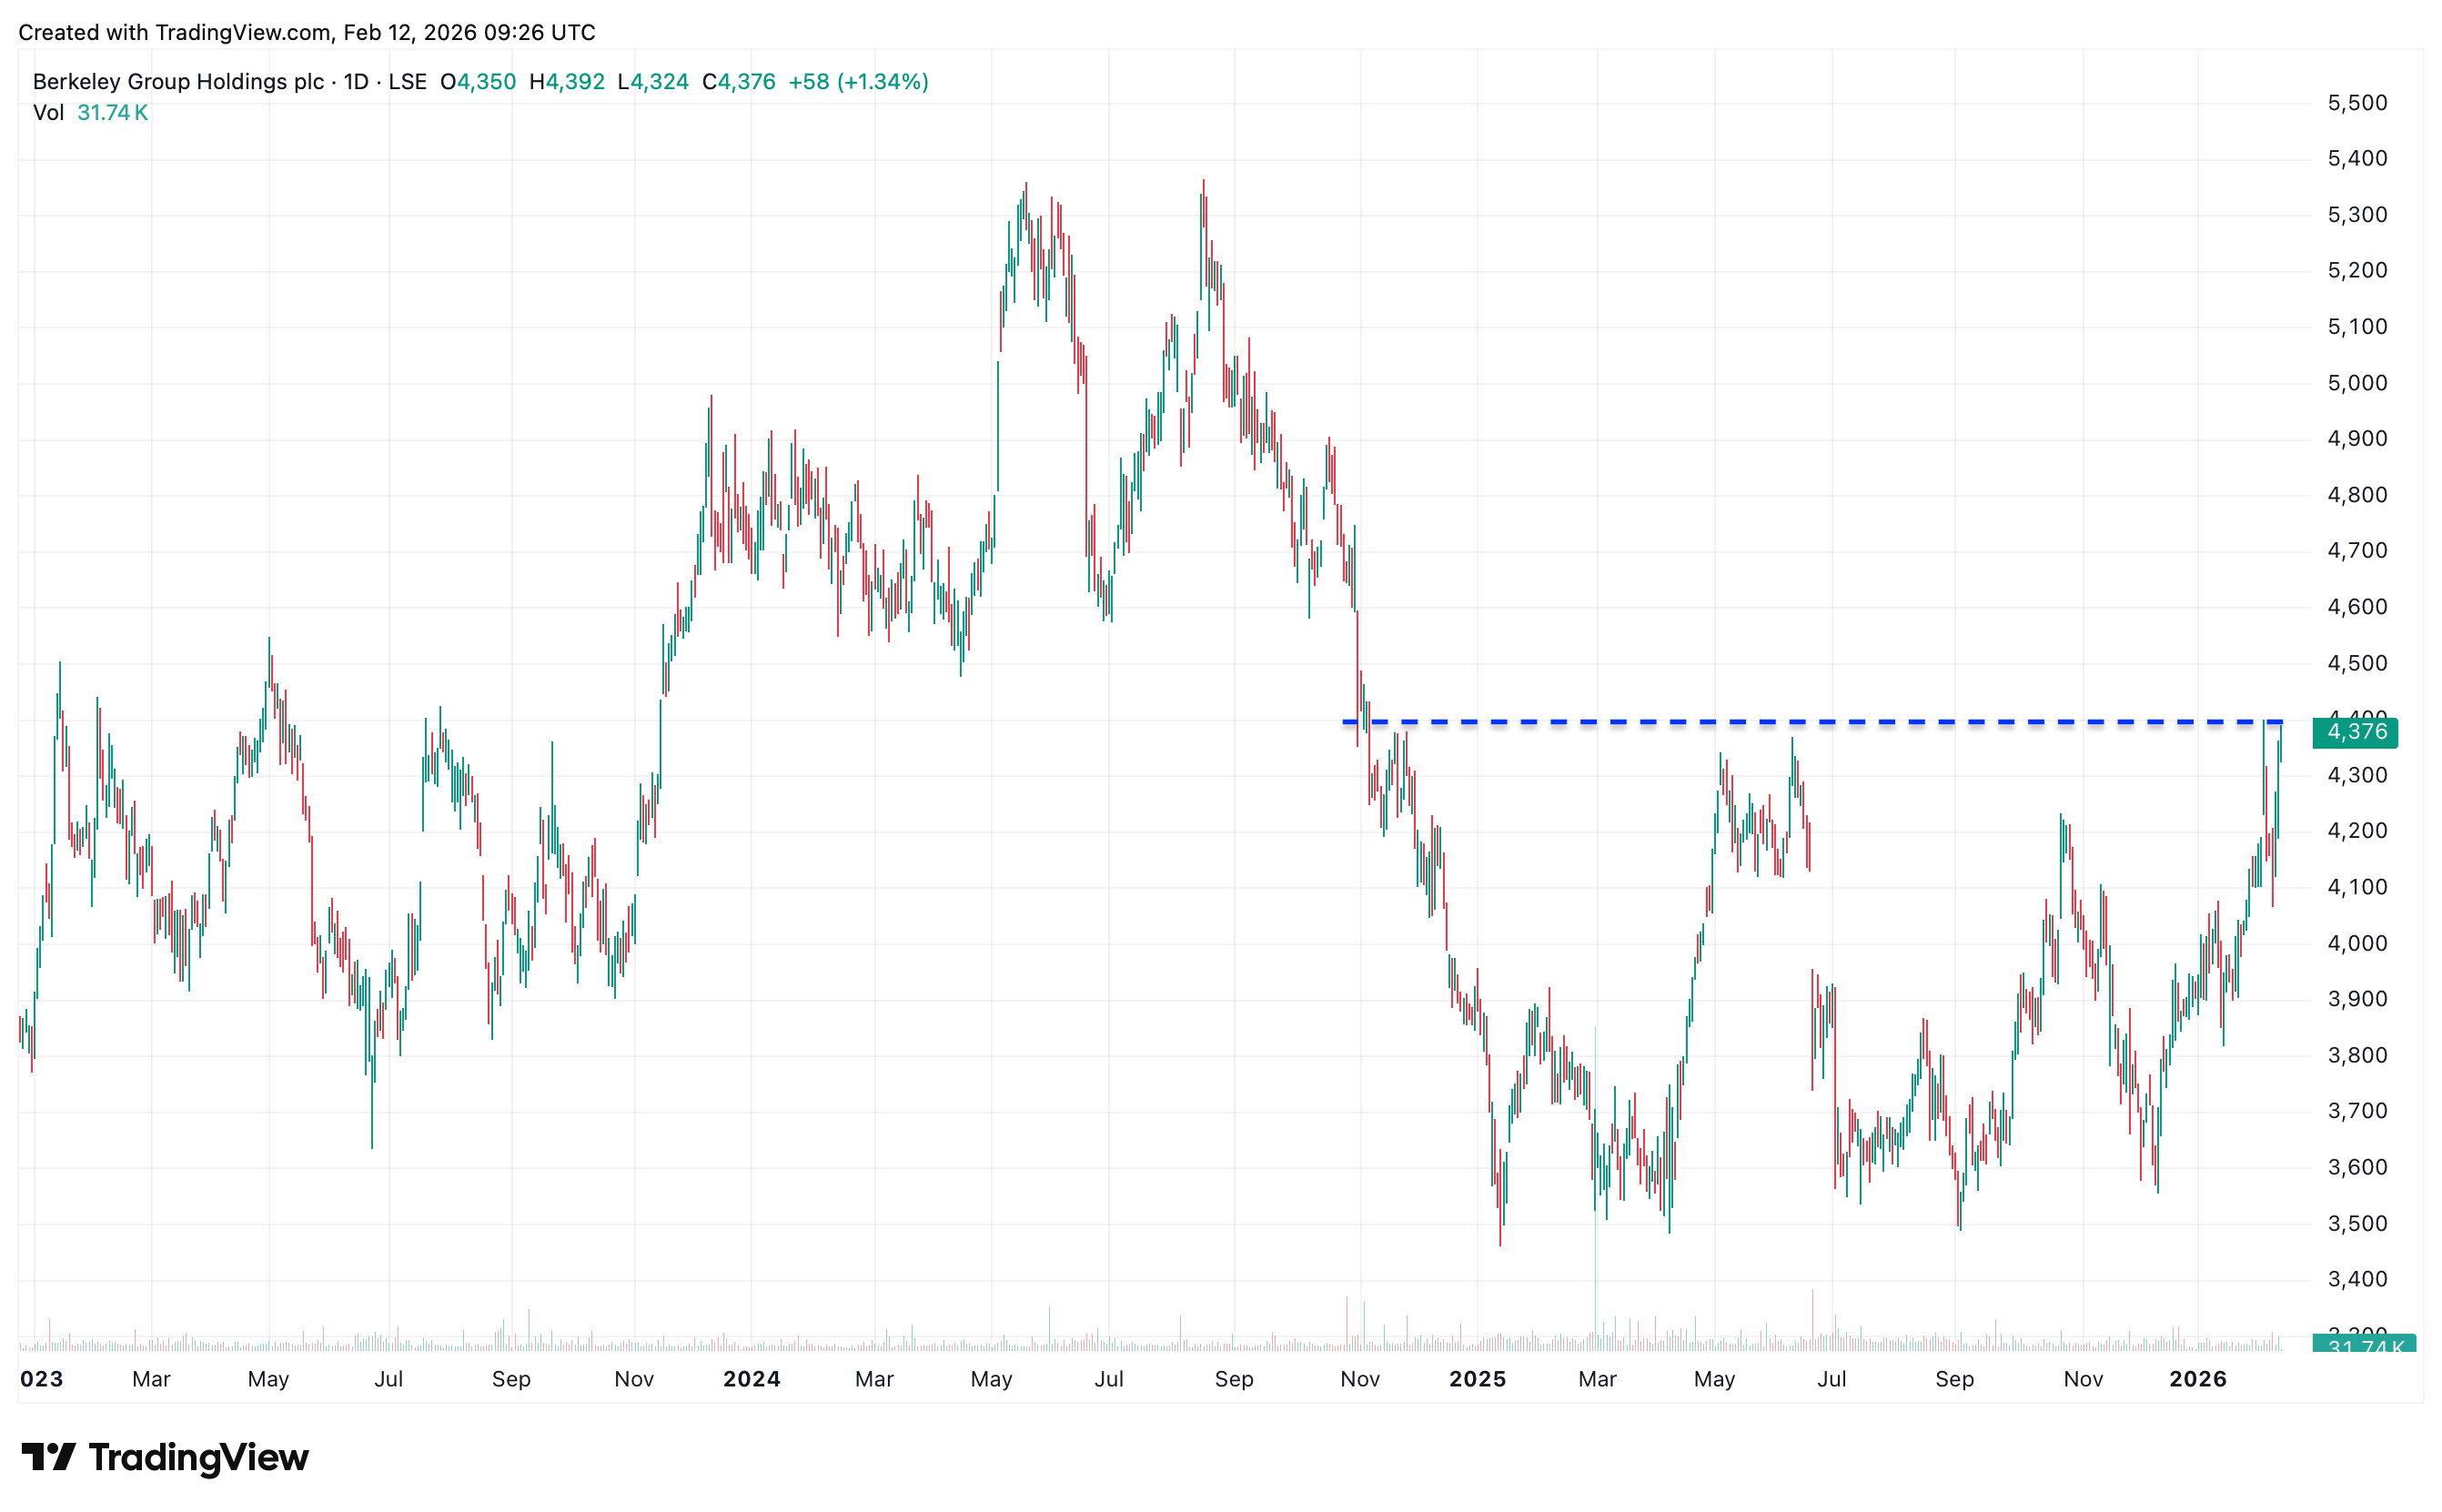Click the TradingView wordmark text
This screenshot has width=2442, height=1512.
(198, 1457)
